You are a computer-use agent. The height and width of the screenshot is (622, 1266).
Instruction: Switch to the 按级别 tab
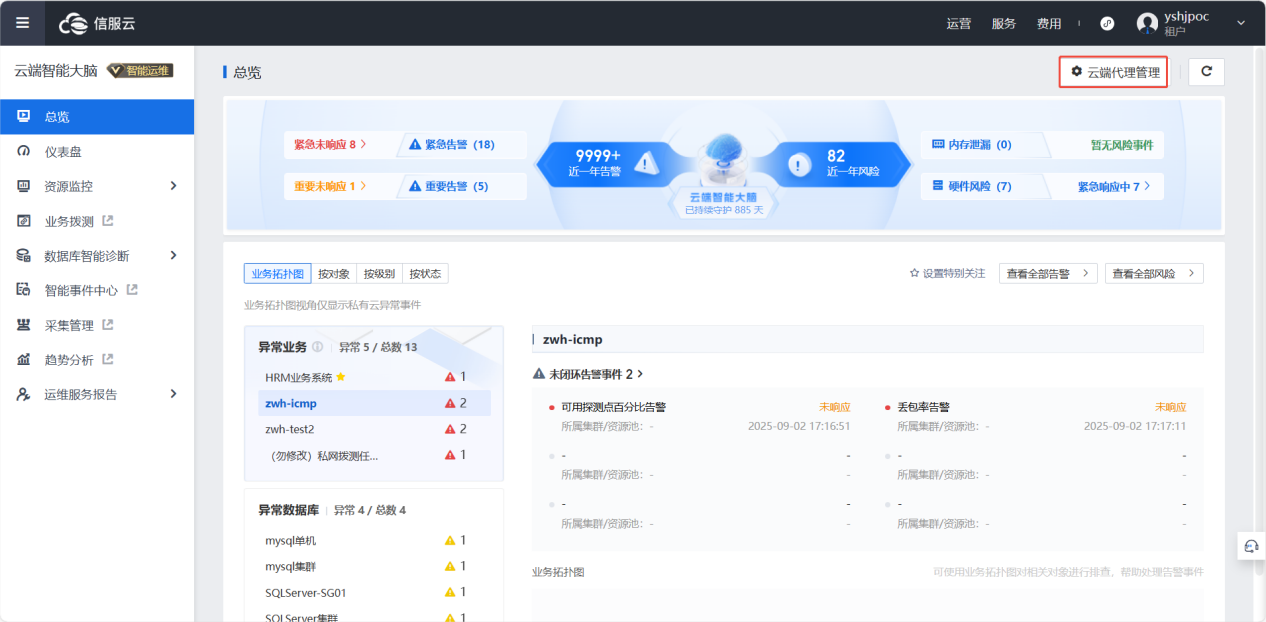click(379, 273)
